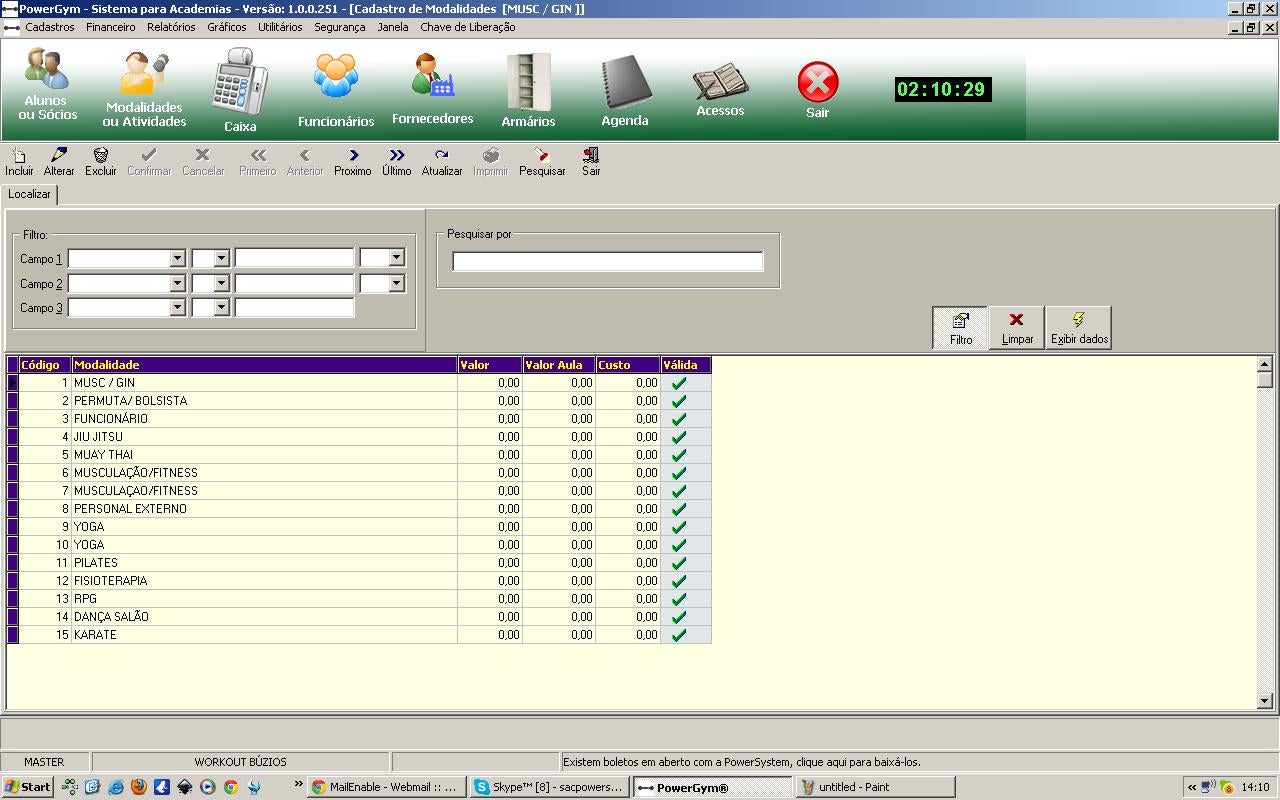Go to first record with Primeiro
Screen dimensions: 1280x800
click(257, 162)
